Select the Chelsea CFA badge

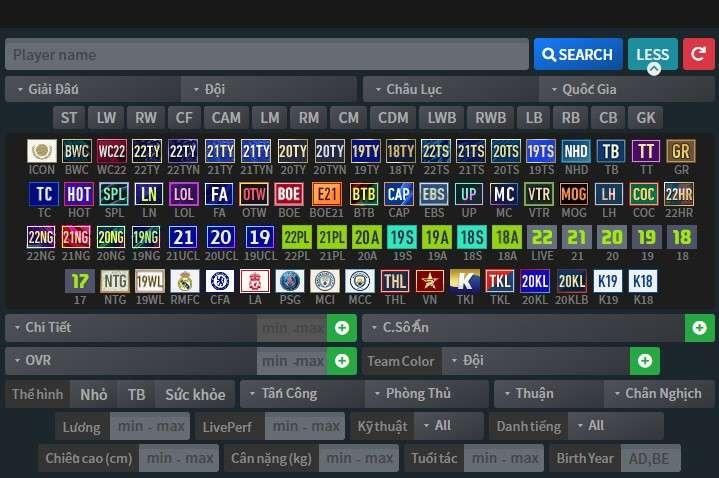[220, 281]
